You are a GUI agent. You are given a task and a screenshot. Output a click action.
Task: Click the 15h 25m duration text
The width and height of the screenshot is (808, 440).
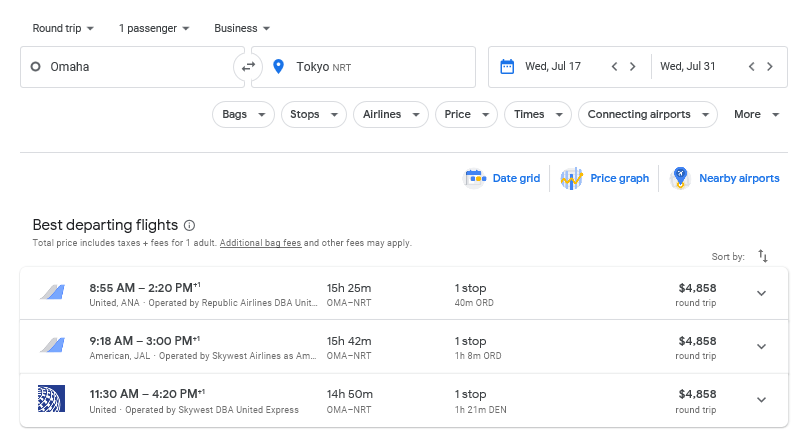(x=349, y=288)
